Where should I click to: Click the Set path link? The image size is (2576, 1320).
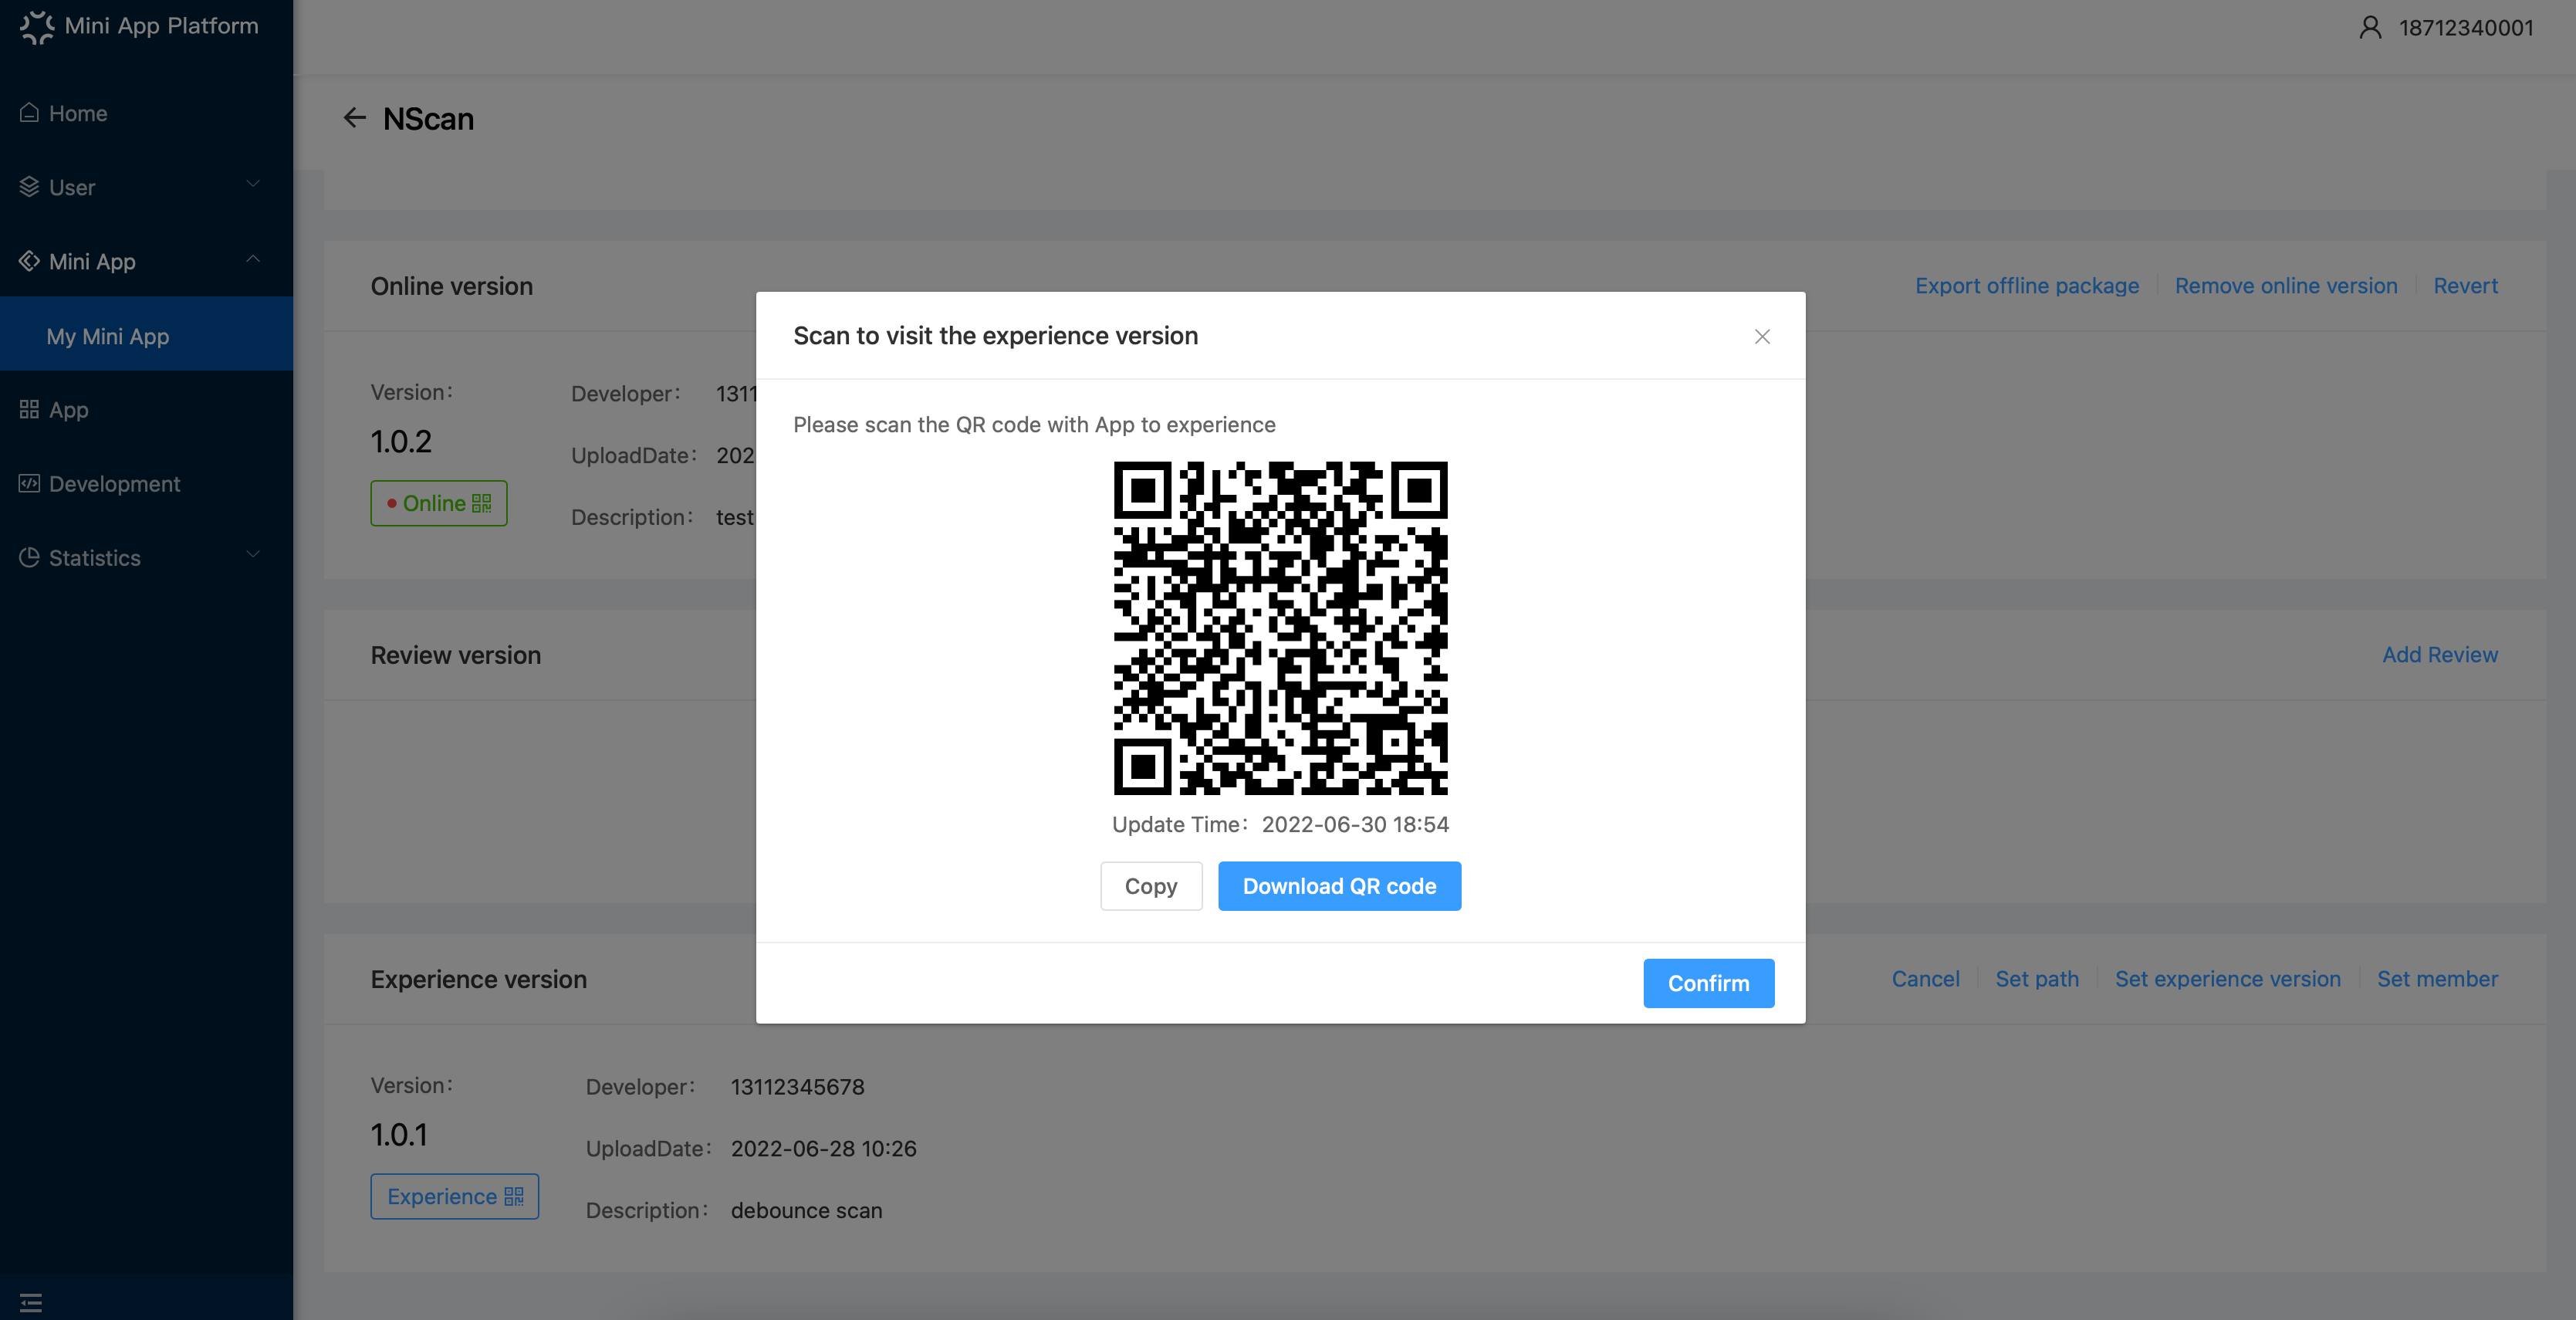click(2037, 979)
